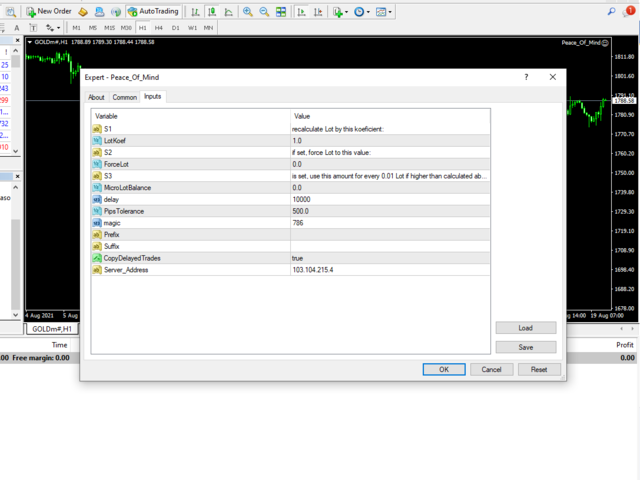
Task: Select the M5 timeframe
Action: [x=93, y=28]
